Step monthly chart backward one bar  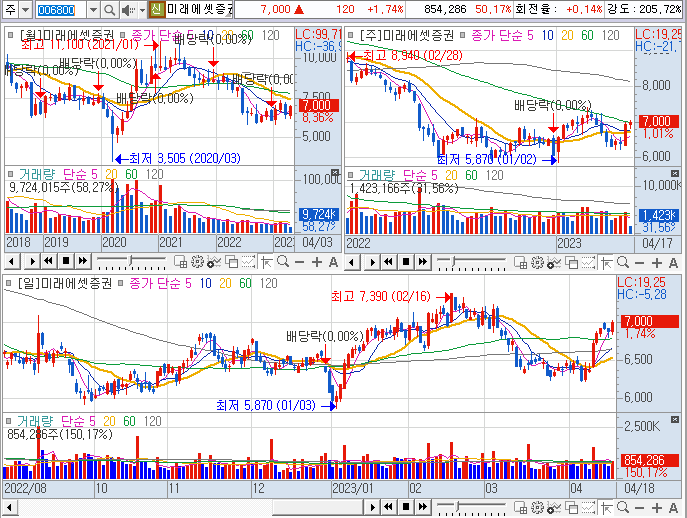tap(12, 262)
